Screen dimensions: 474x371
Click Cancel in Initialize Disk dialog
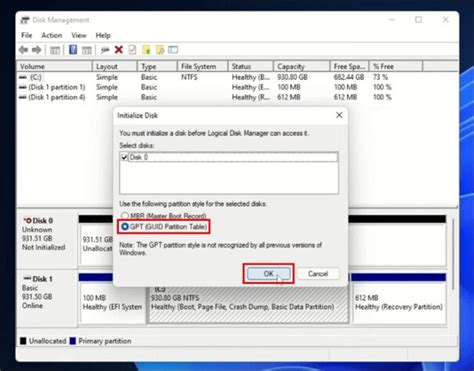318,274
